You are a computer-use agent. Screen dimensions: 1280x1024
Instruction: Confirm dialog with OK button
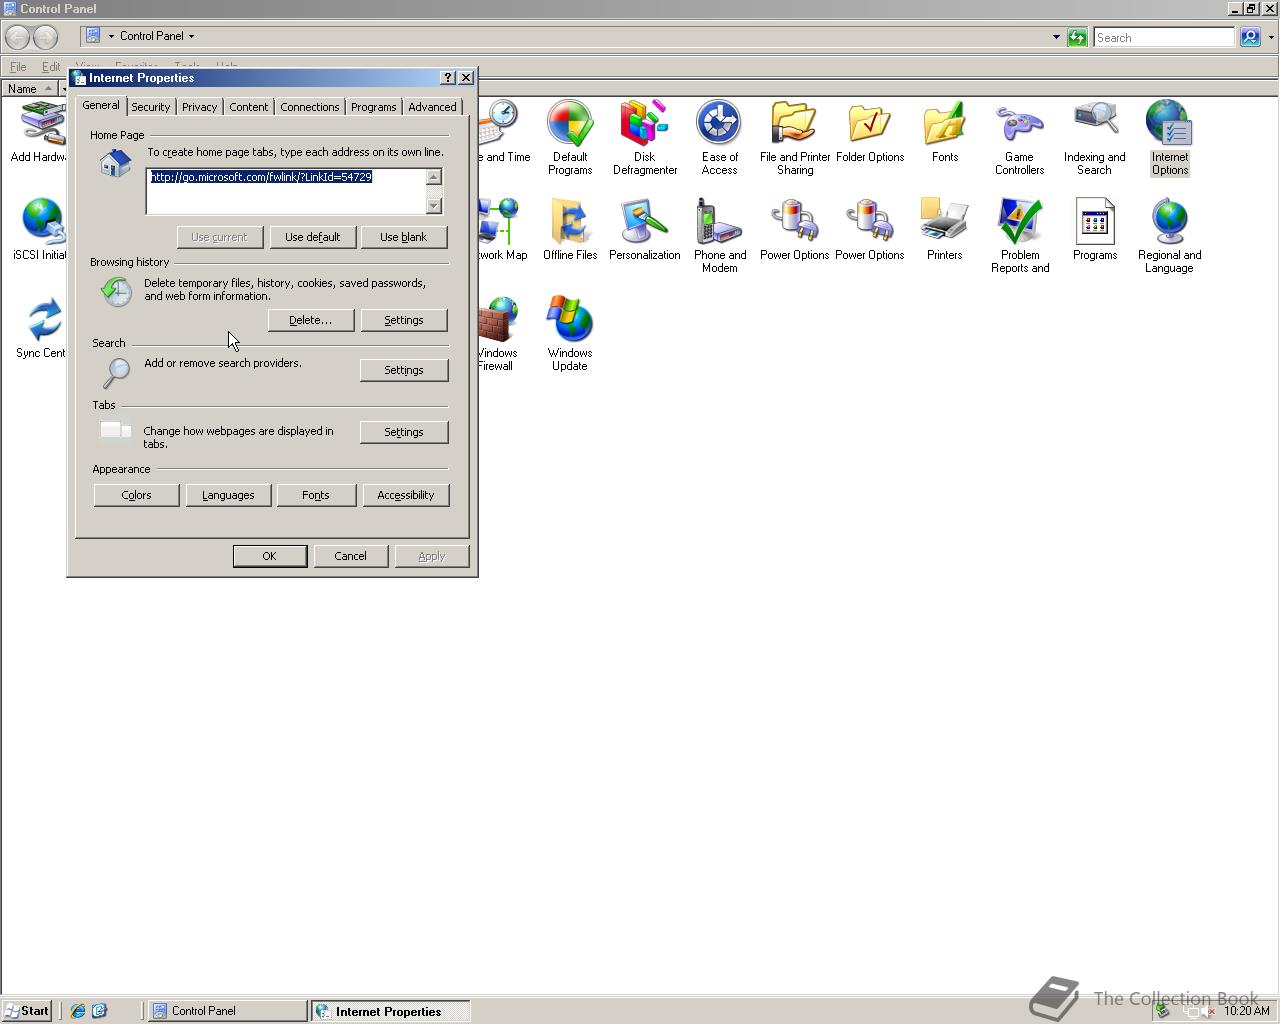point(270,556)
